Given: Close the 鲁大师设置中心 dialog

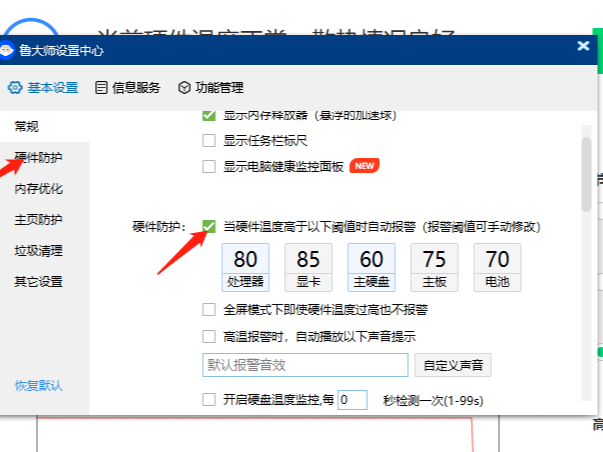Looking at the screenshot, I should point(583,46).
